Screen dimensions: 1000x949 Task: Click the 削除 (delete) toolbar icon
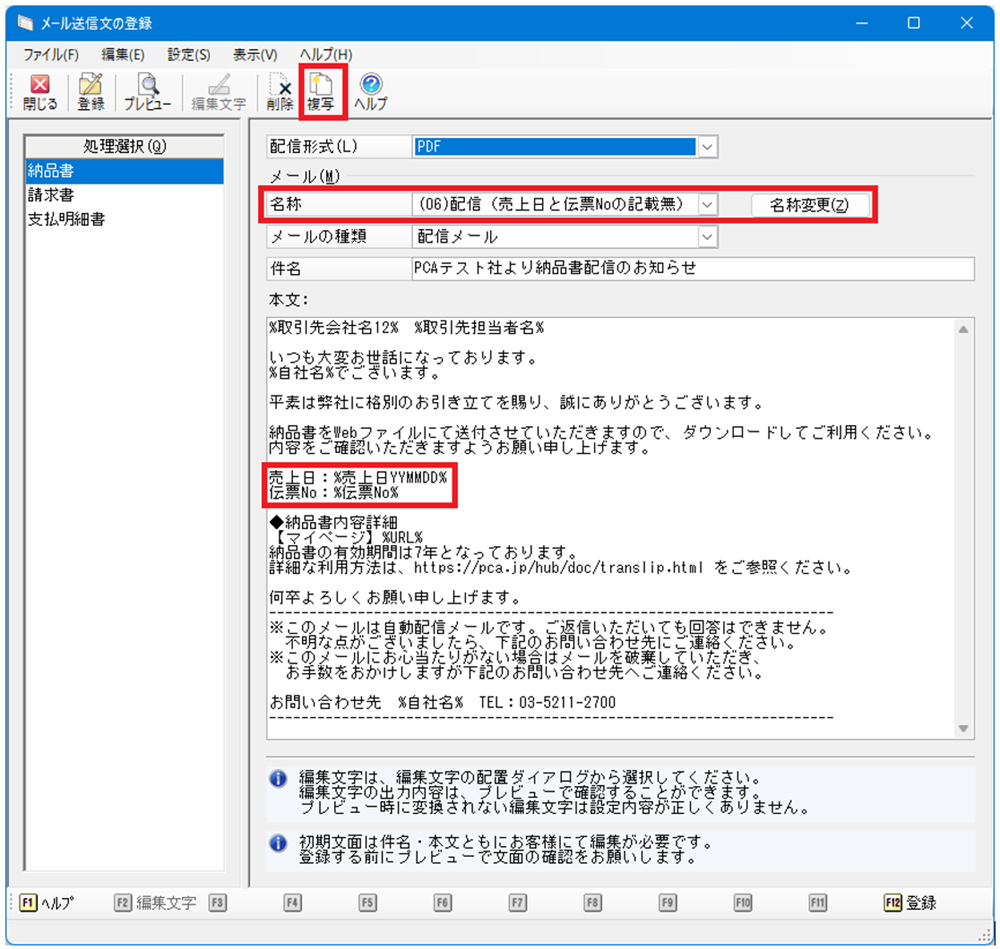point(280,92)
